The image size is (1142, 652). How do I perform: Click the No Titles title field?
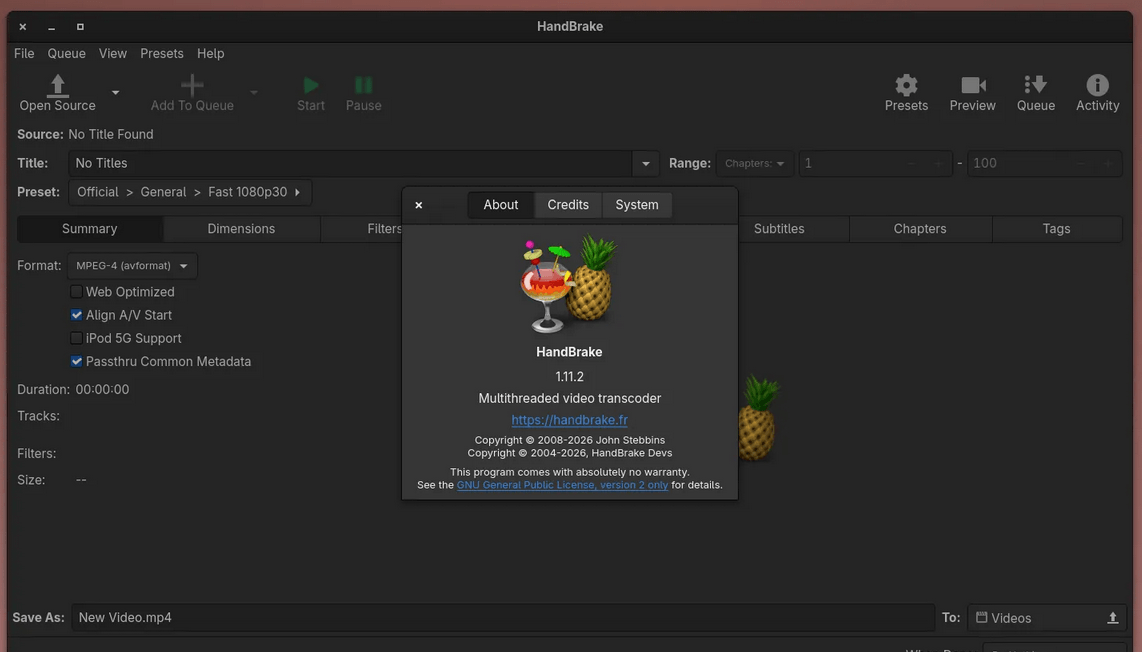(x=350, y=163)
